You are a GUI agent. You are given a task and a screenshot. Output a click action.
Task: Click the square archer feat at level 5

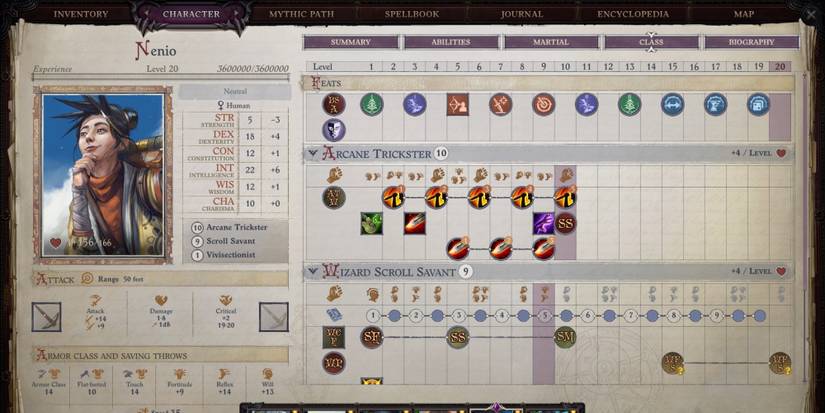457,104
